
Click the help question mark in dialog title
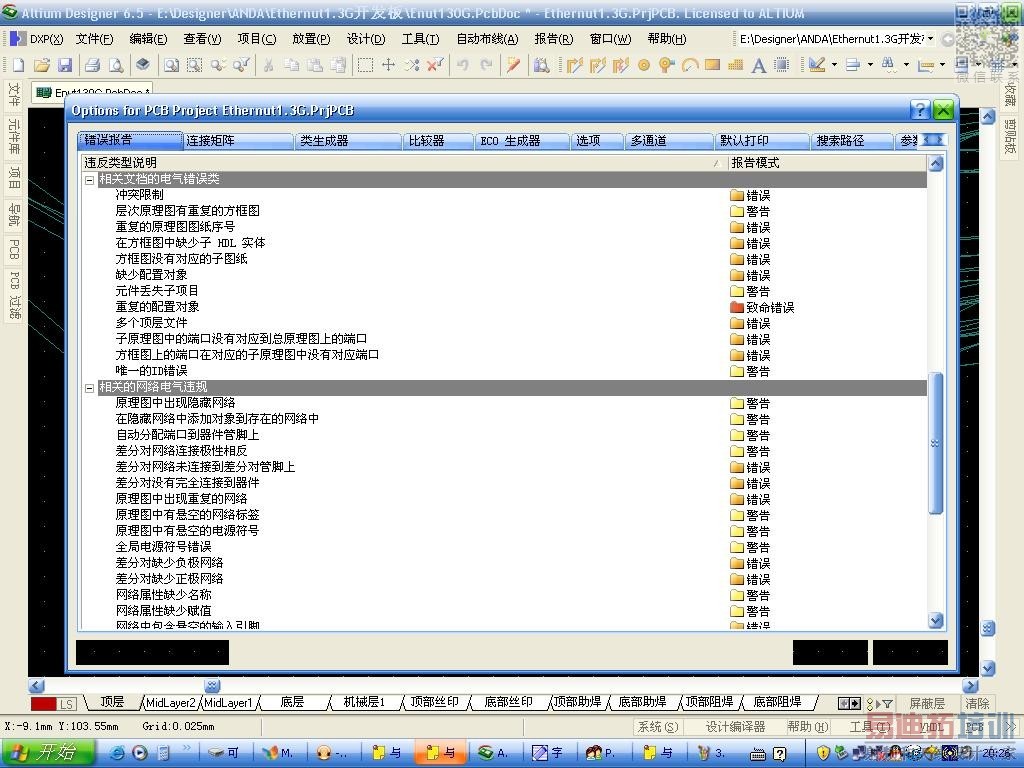920,110
